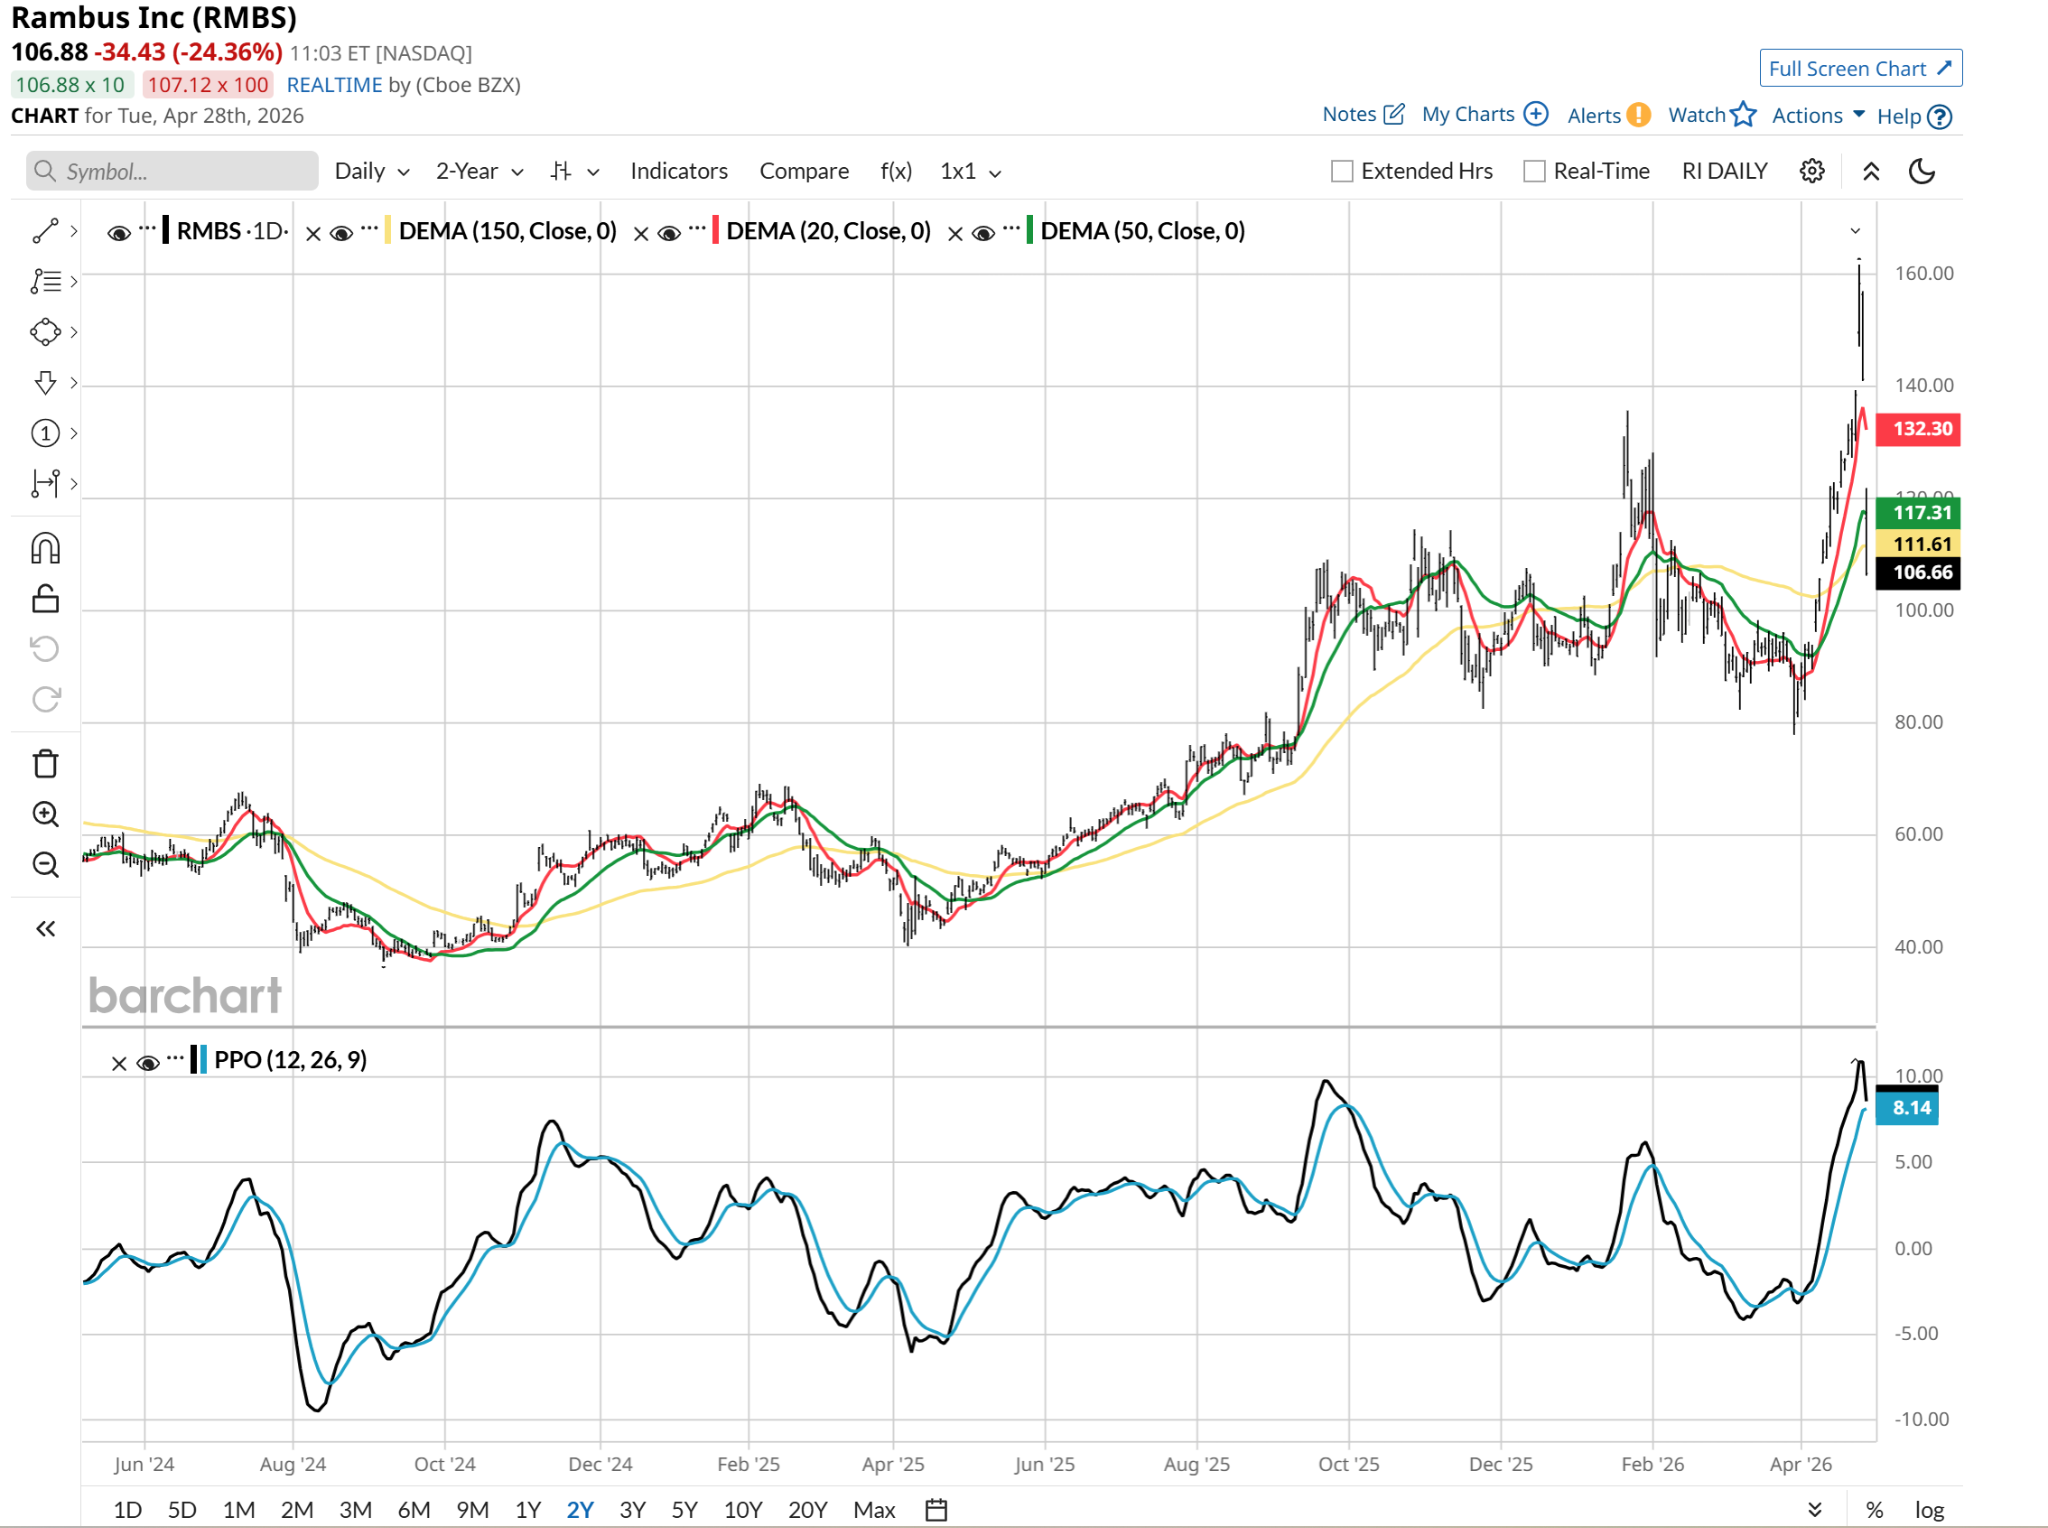Open the Daily frequency dropdown
The height and width of the screenshot is (1528, 2048).
tap(371, 171)
